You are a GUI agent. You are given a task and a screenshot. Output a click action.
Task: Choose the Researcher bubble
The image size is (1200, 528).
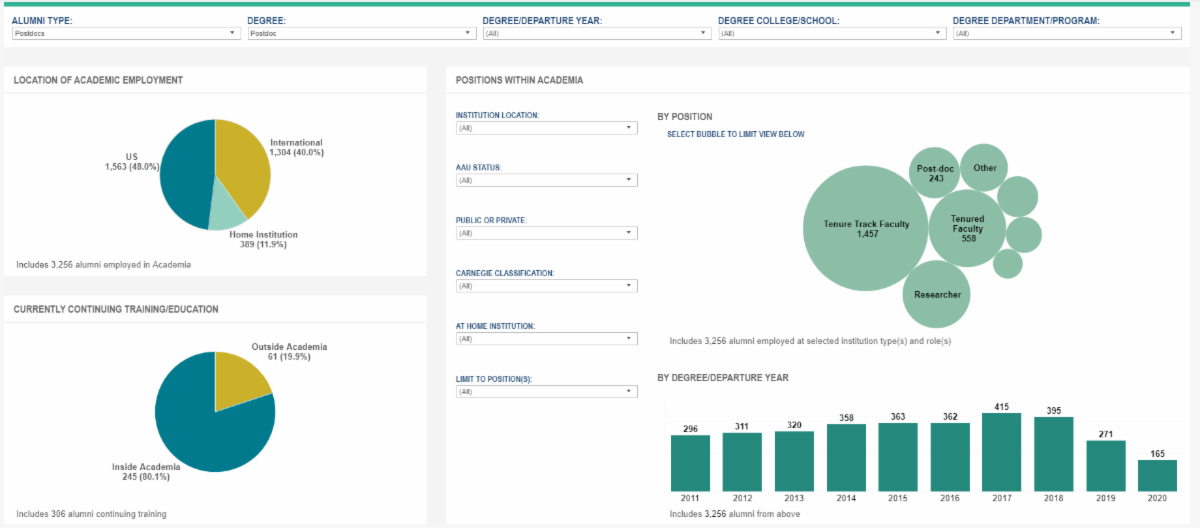click(937, 294)
